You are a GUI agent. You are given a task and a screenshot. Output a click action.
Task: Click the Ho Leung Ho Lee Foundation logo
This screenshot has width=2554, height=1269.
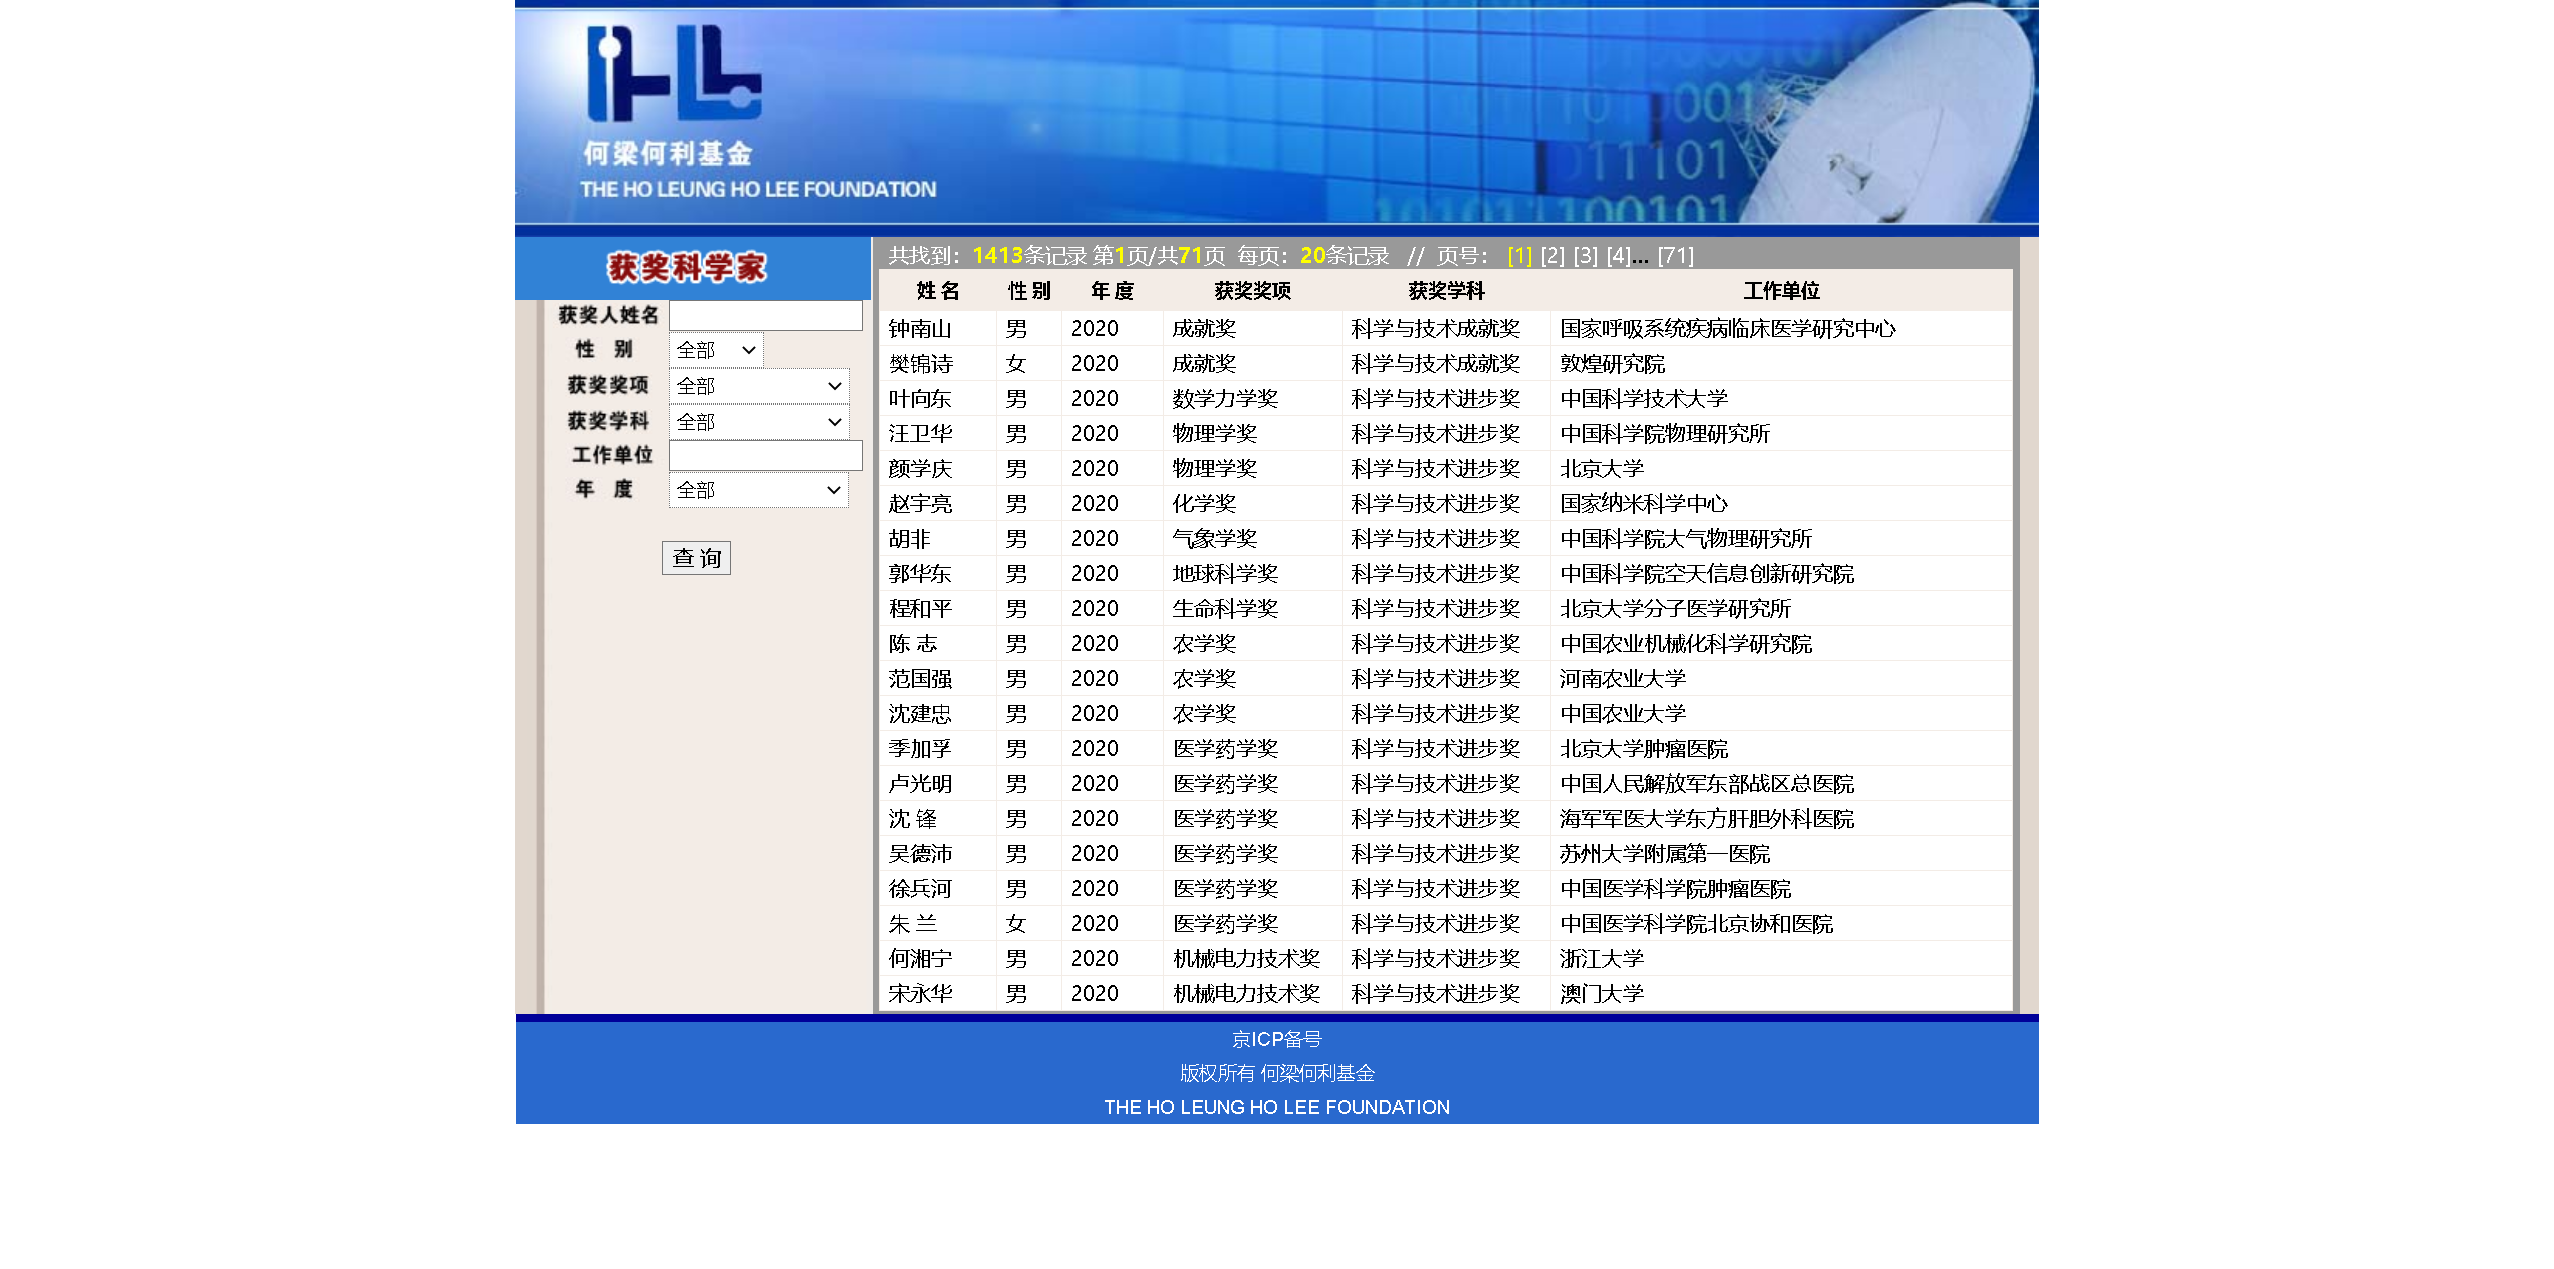(x=673, y=76)
